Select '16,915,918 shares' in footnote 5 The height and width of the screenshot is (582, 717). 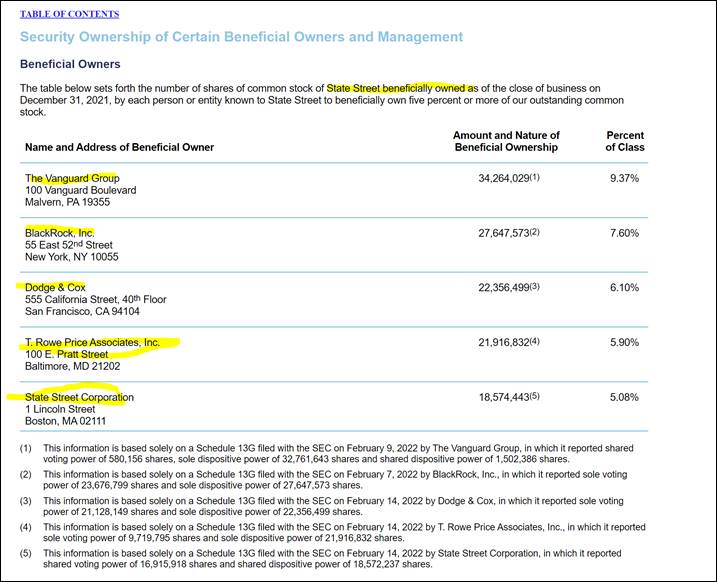178,564
